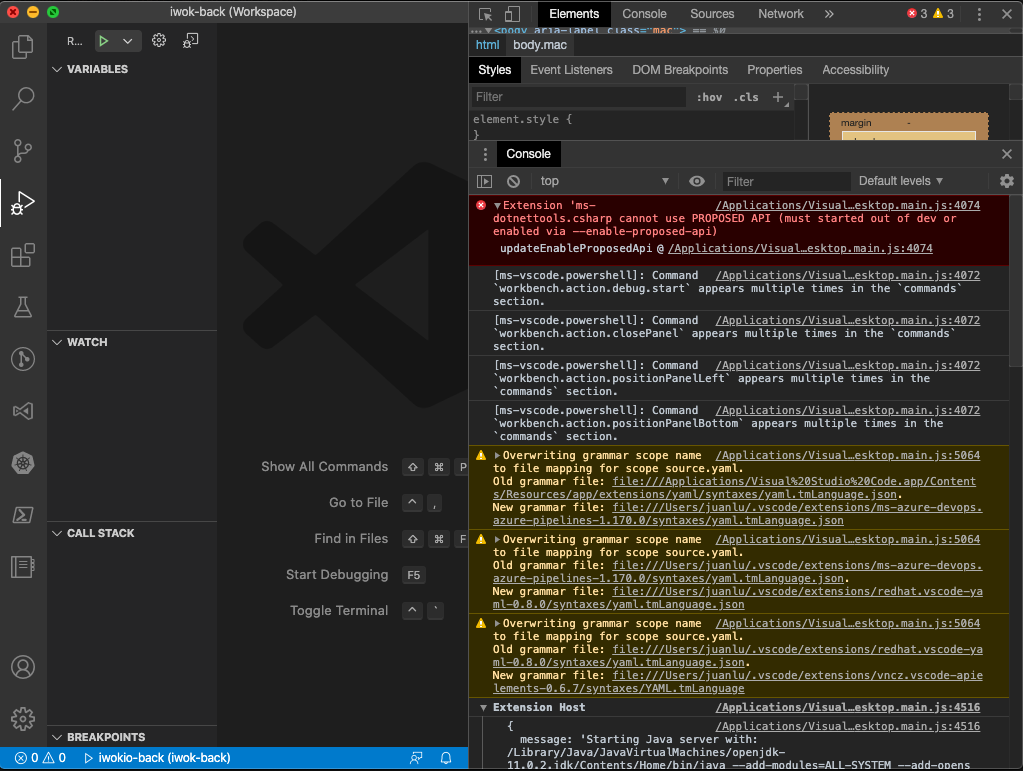The image size is (1023, 771).
Task: Collapse the Extension error message triangle
Action: (x=497, y=205)
